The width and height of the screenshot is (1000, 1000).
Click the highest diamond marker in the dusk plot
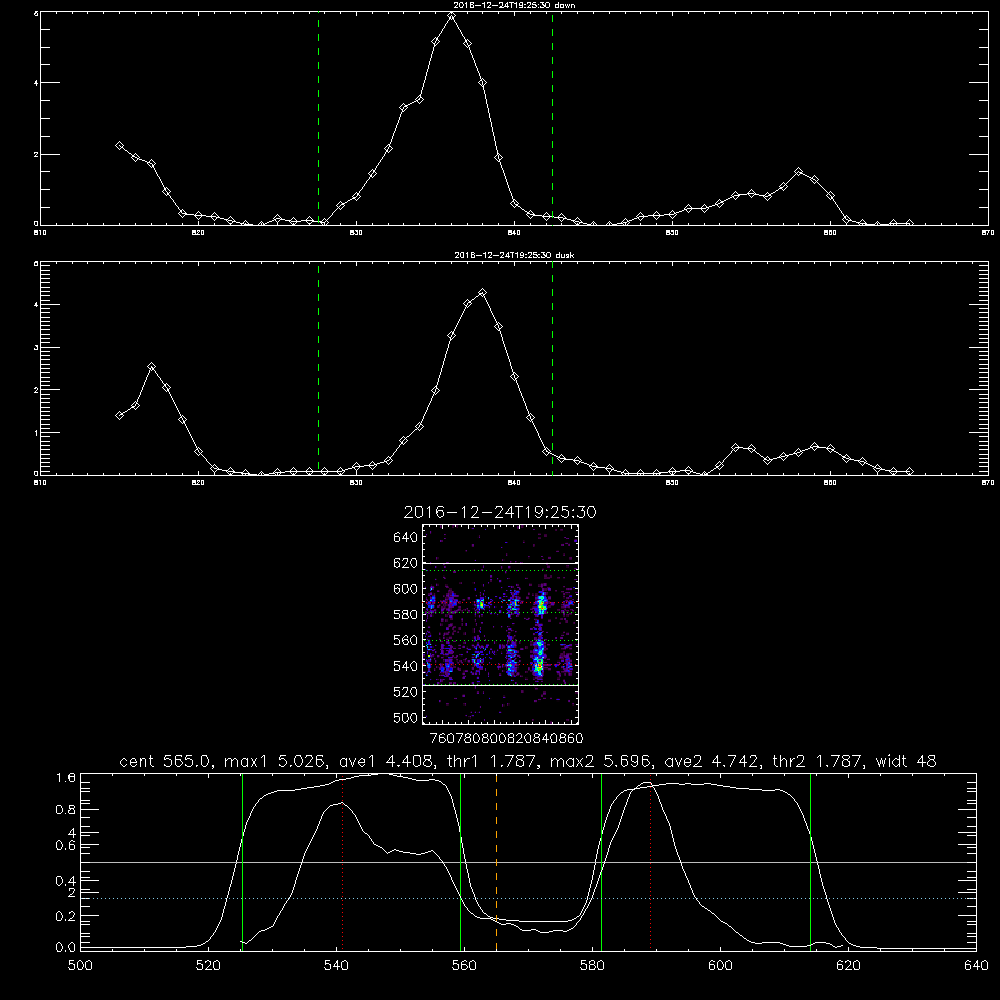483,293
